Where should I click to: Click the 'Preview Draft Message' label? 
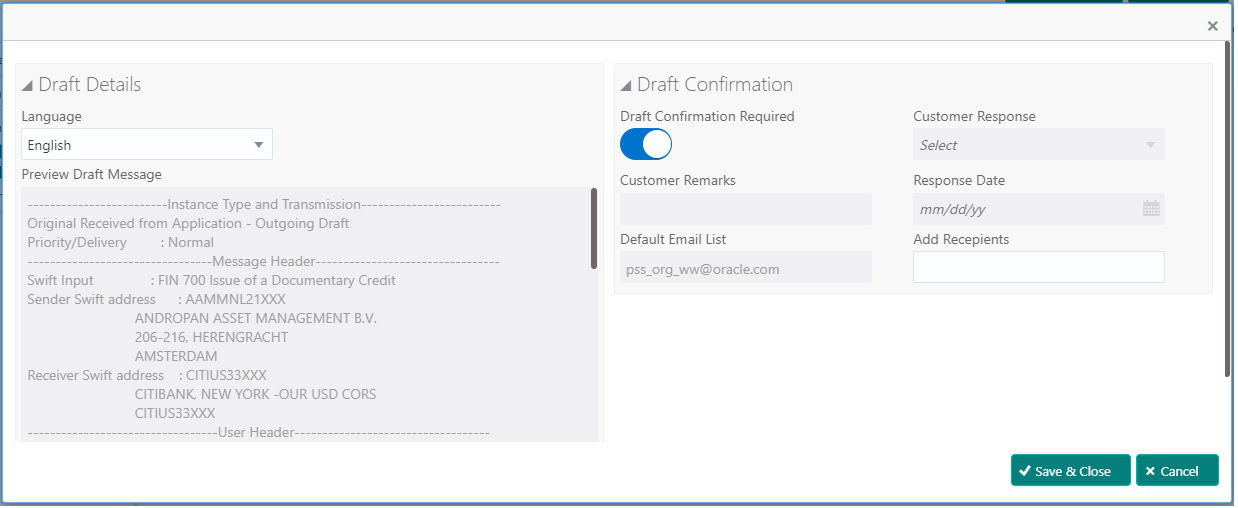pyautogui.click(x=91, y=174)
